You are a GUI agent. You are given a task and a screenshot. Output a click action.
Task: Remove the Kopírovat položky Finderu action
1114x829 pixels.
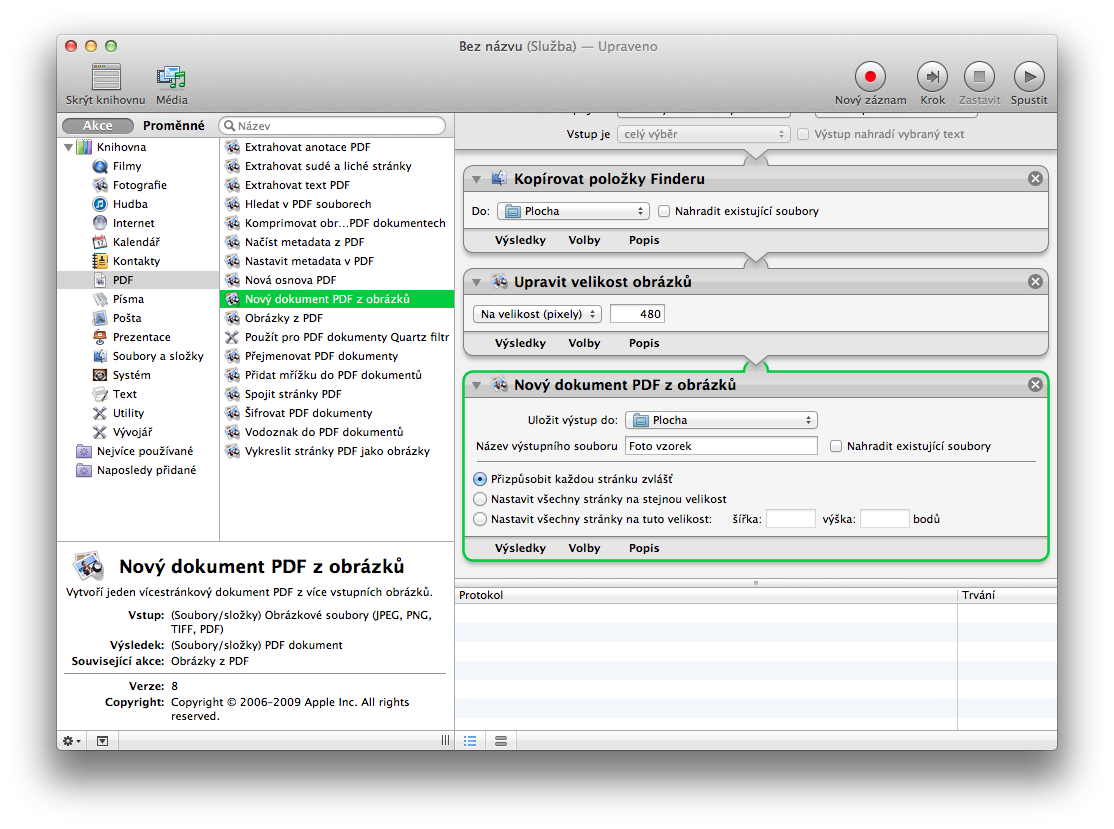[x=1035, y=179]
